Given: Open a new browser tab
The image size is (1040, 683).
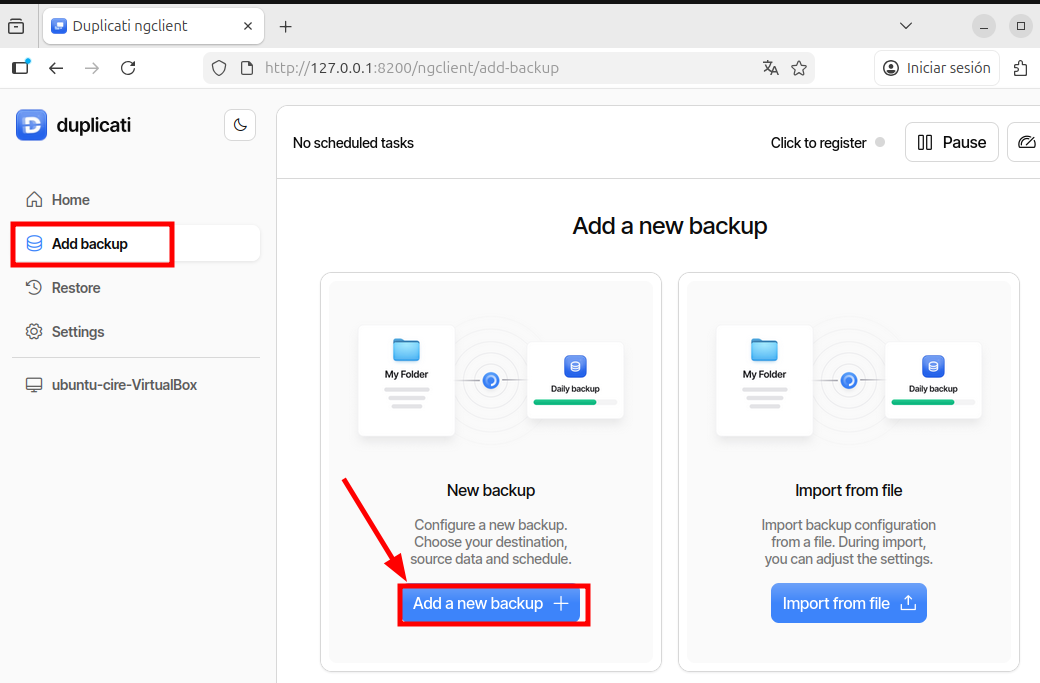Looking at the screenshot, I should [286, 26].
